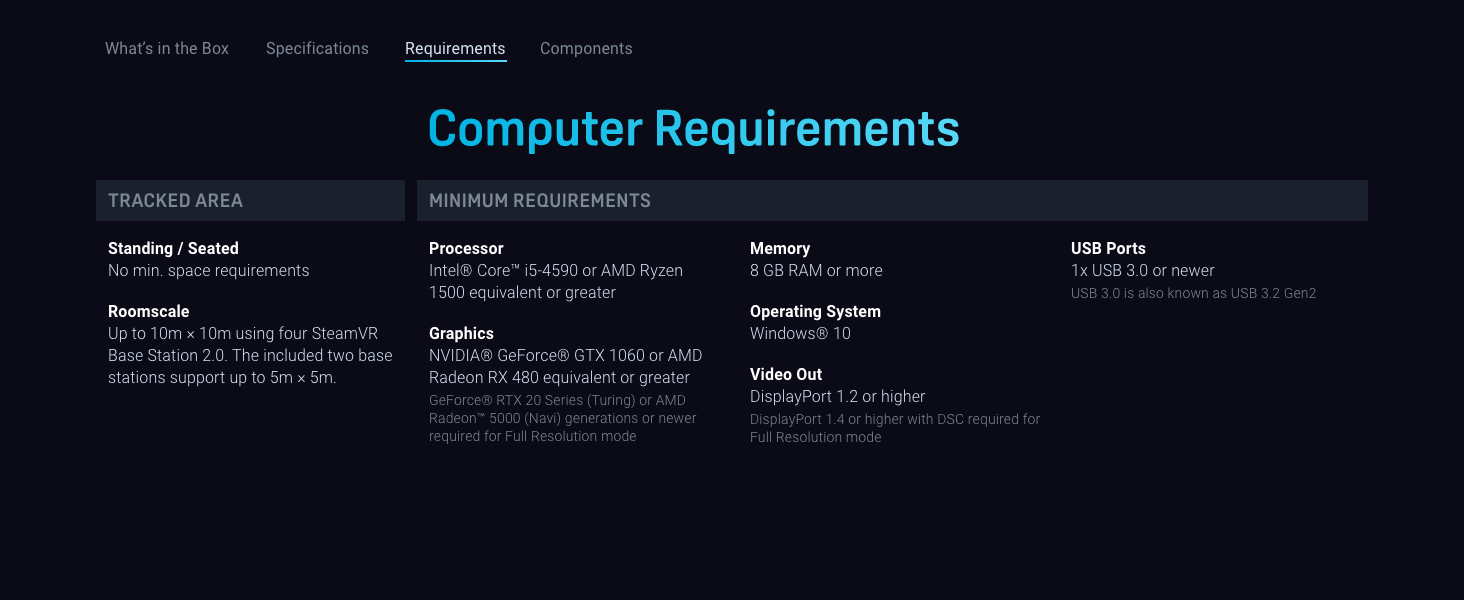Viewport: 1464px width, 600px height.
Task: Select the Processor requirement heading
Action: [x=466, y=248]
